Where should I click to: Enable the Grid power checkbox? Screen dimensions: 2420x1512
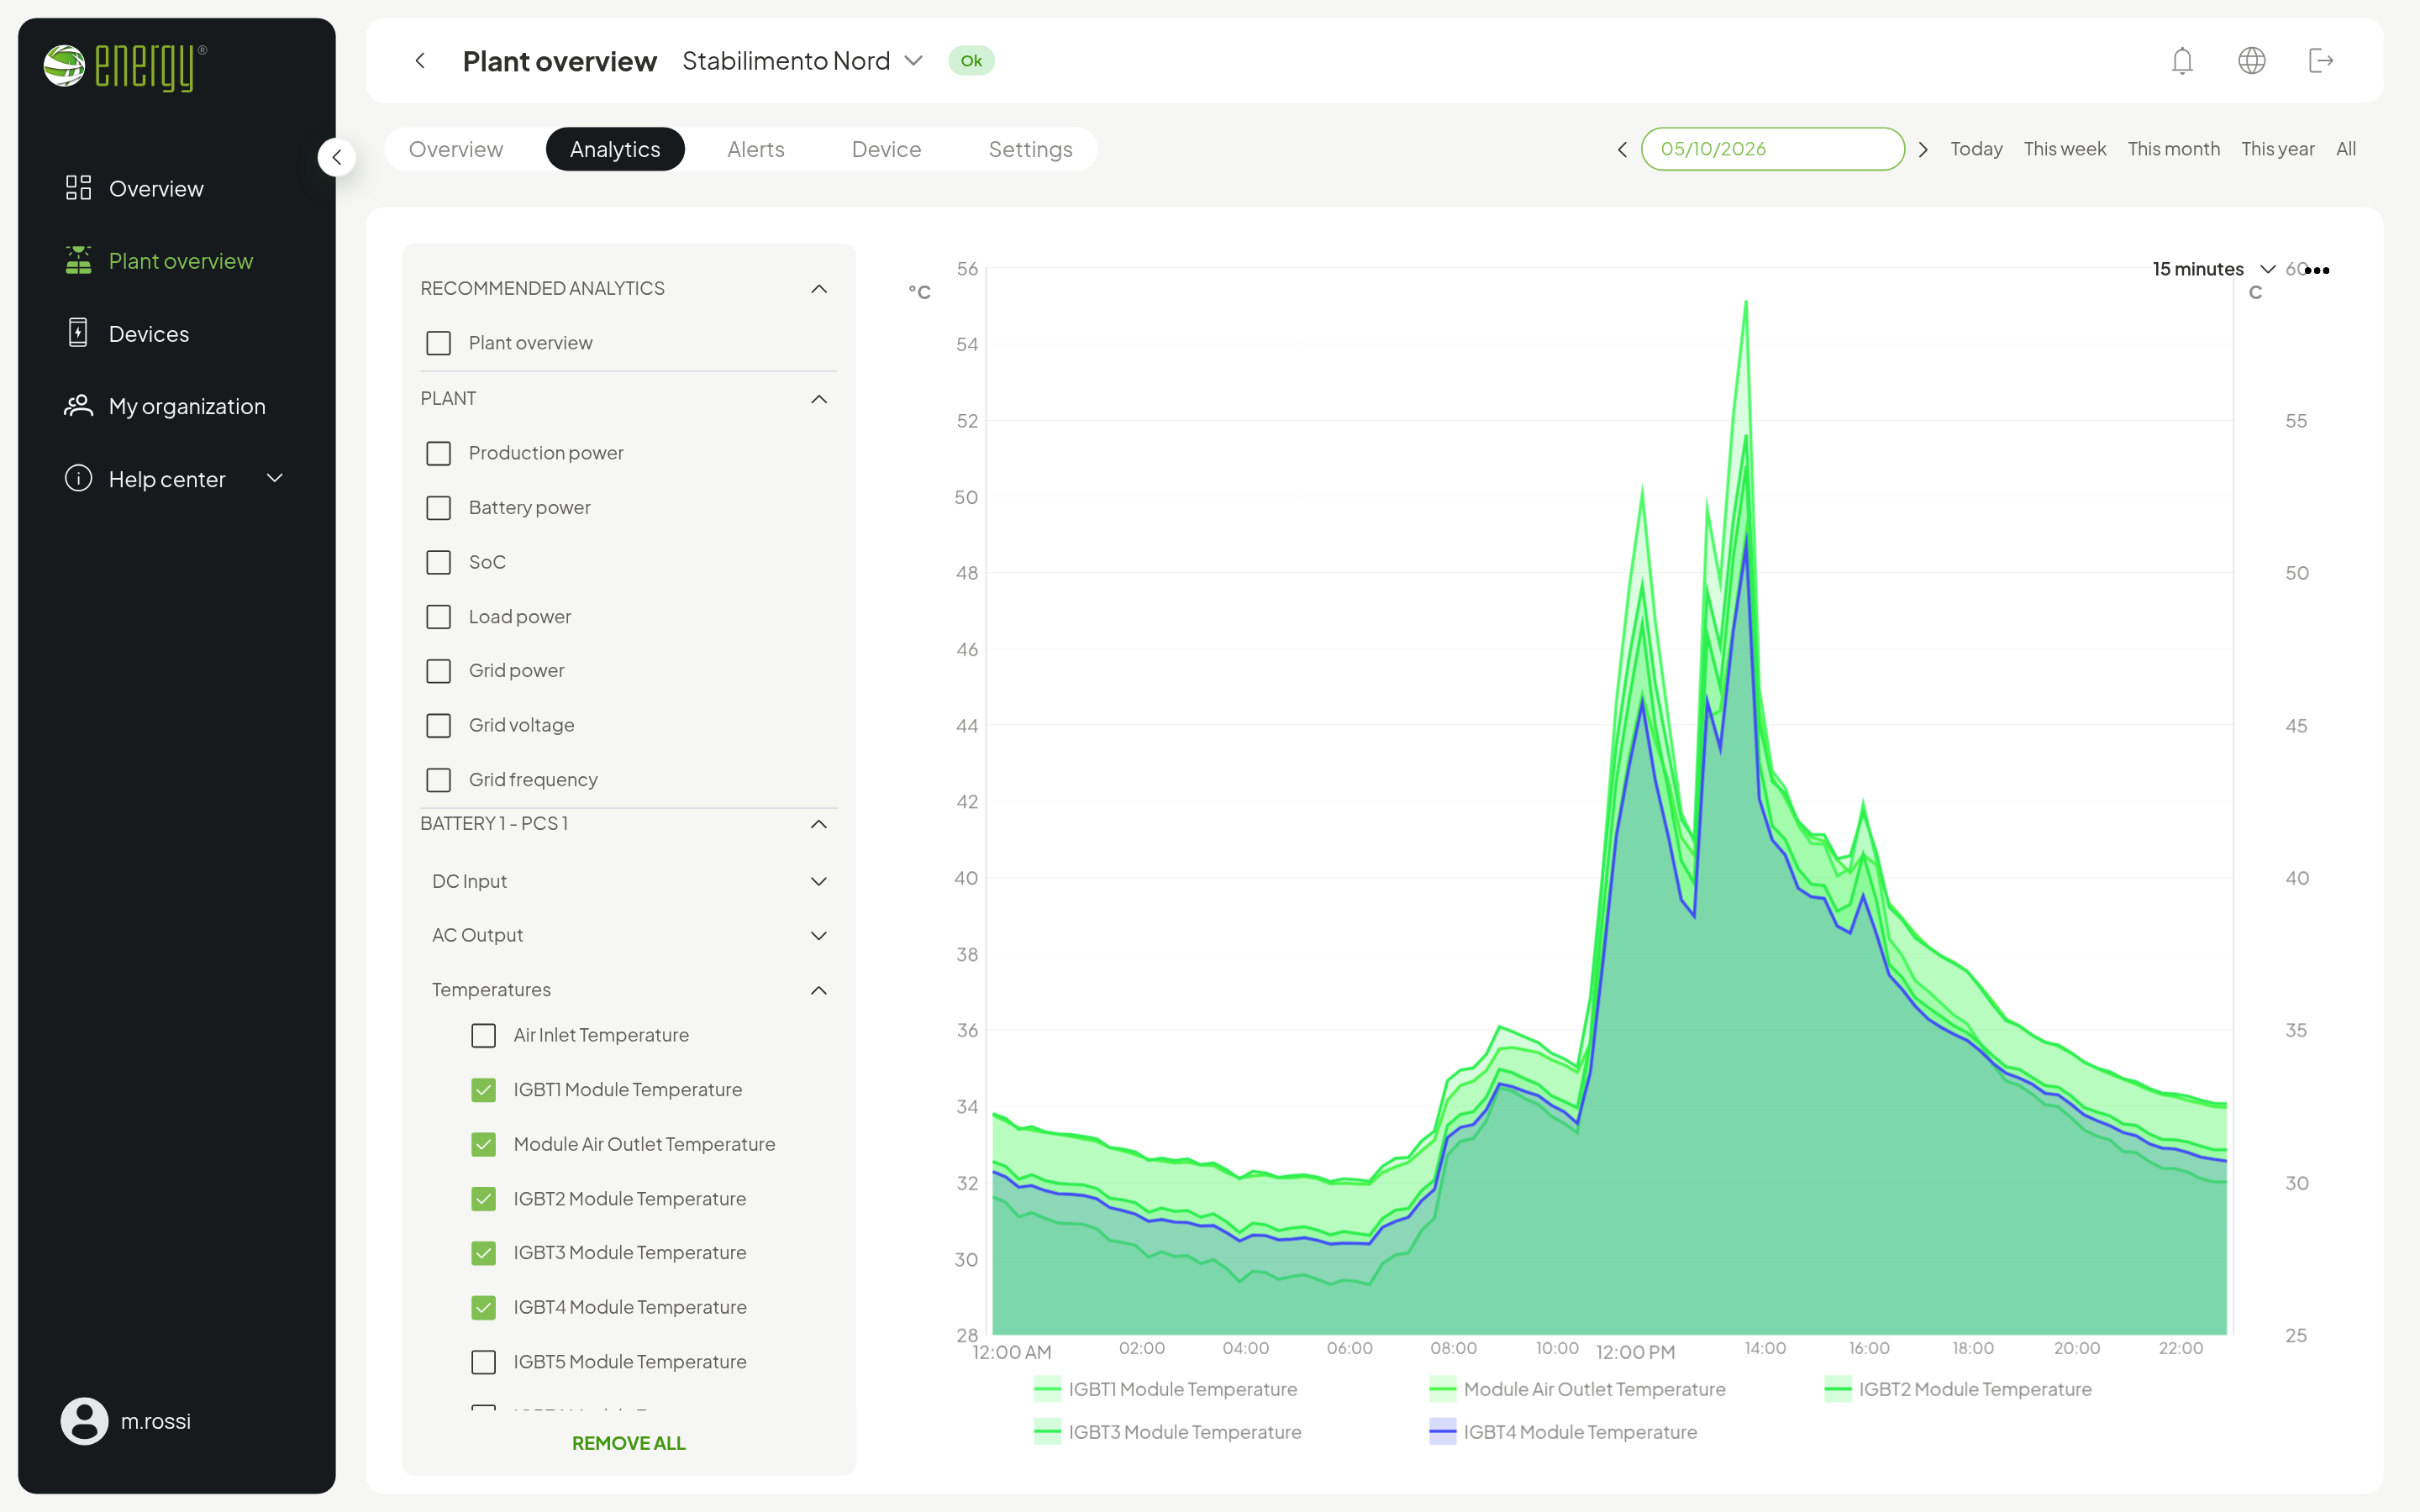[x=438, y=671]
